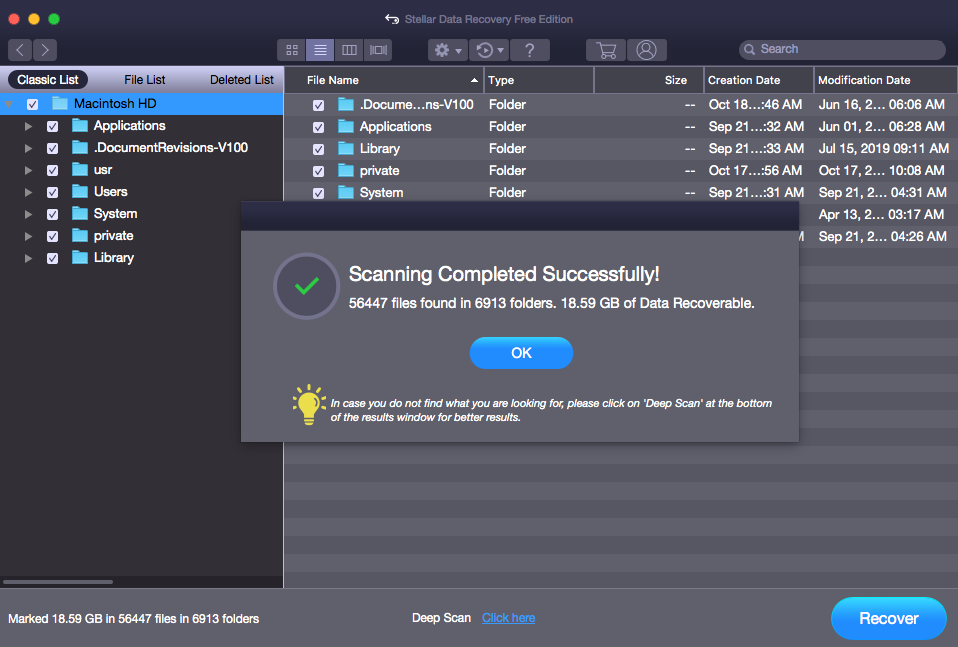The image size is (958, 647).
Task: Click Applications folder icon in file list
Action: click(x=346, y=126)
